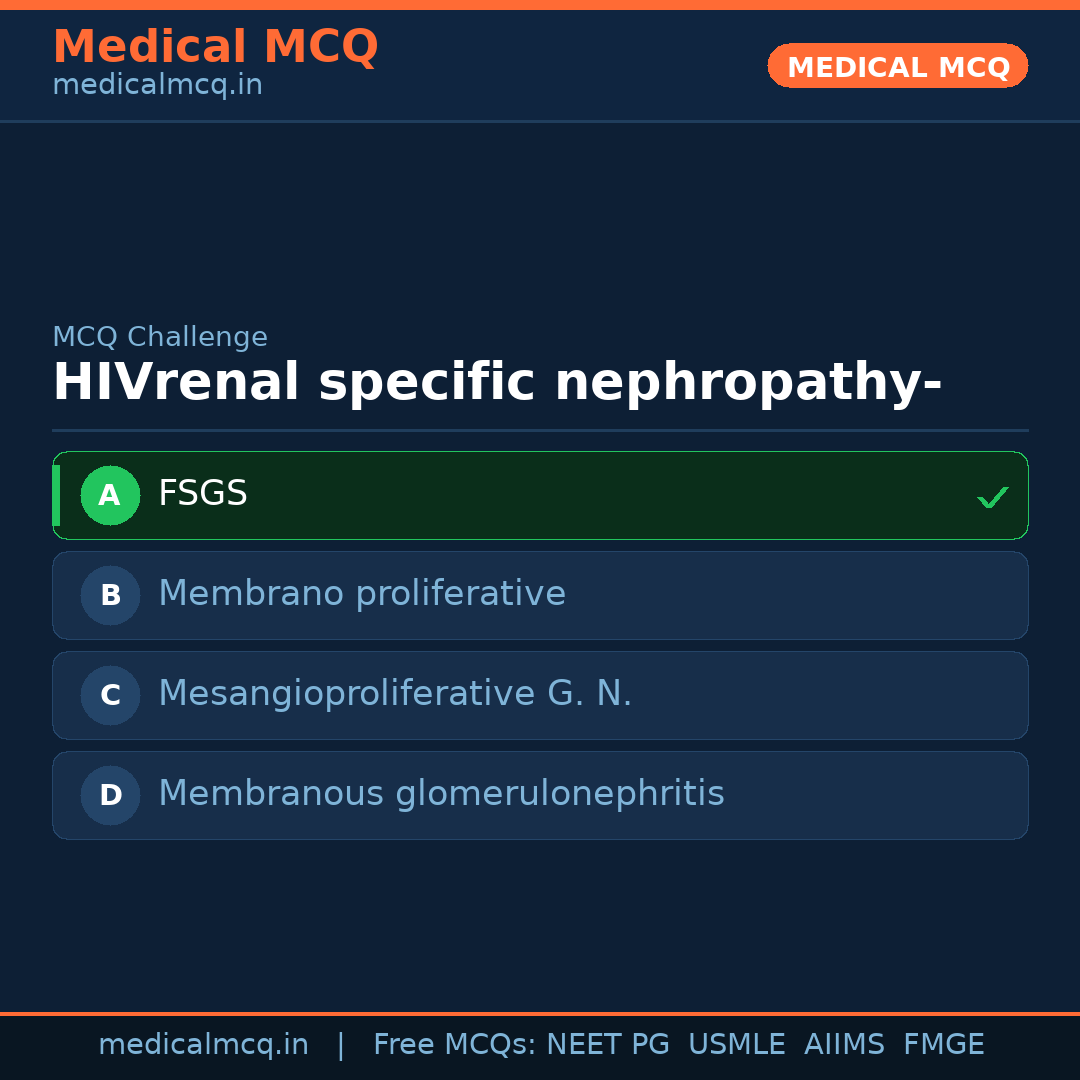The image size is (1080, 1080).
Task: Click the MCQ Challenge label
Action: 160,338
